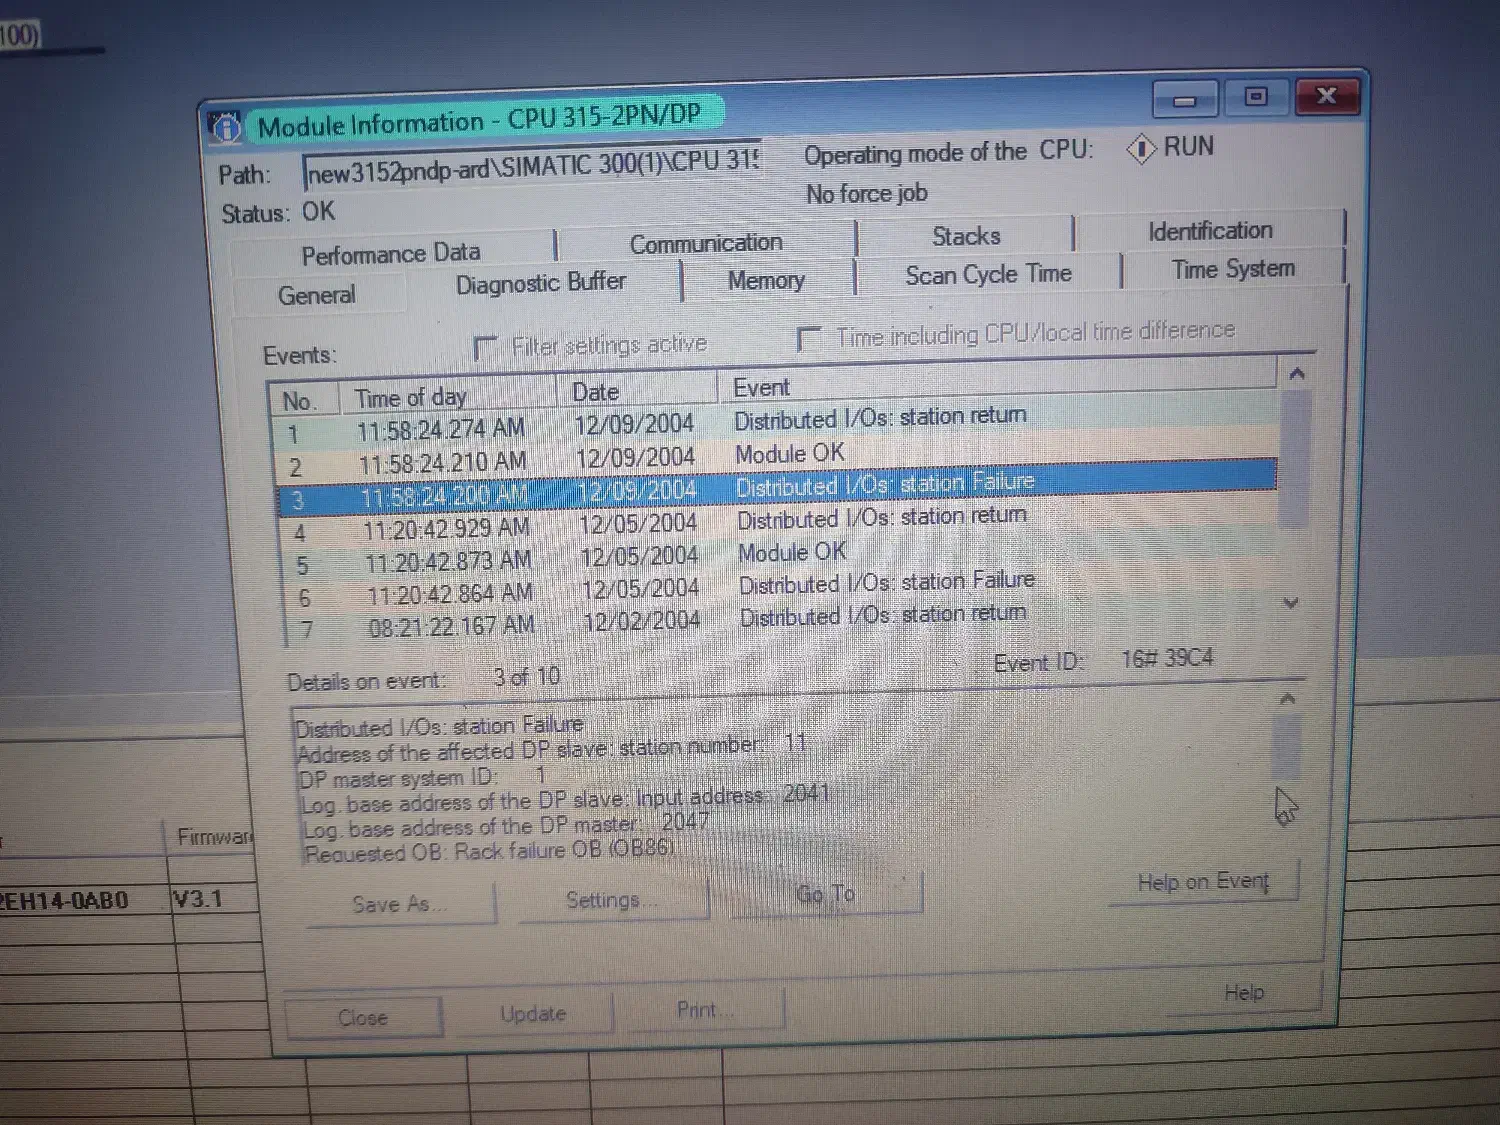The width and height of the screenshot is (1500, 1125).
Task: Maximize the Module Information window
Action: click(1255, 97)
